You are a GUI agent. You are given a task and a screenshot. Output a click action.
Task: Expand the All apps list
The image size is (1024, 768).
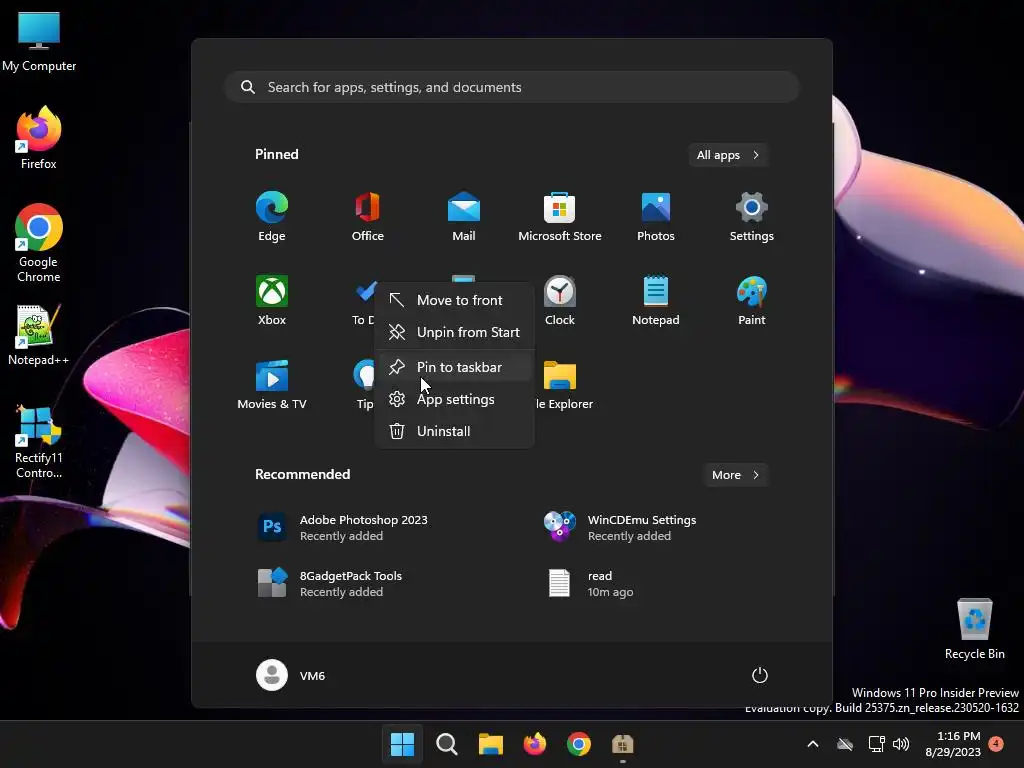(x=728, y=155)
